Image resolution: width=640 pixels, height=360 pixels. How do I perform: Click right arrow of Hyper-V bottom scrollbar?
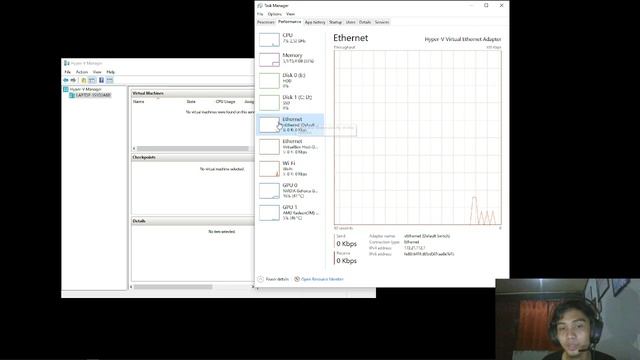[x=252, y=287]
